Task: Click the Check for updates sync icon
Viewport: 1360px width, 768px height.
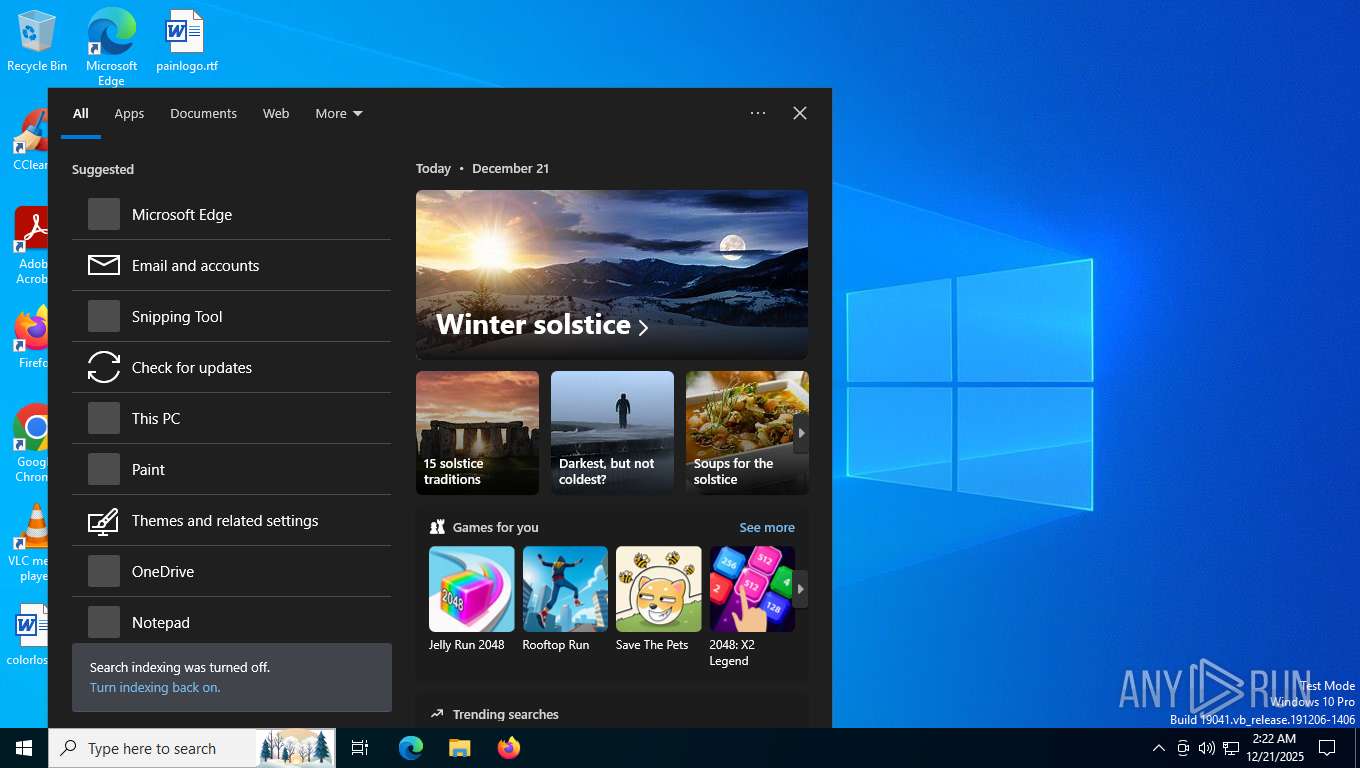Action: pyautogui.click(x=104, y=367)
